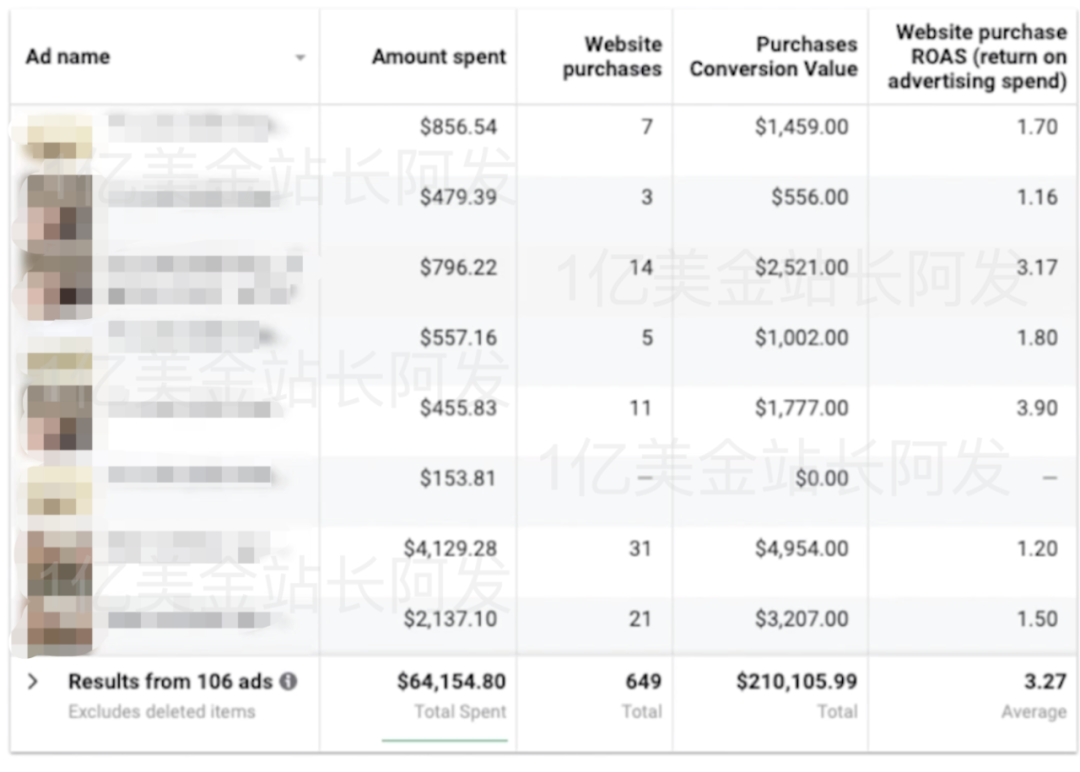This screenshot has height=772, width=1080.
Task: Open the ad thumbnail in the $479.39 row
Action: [59, 208]
